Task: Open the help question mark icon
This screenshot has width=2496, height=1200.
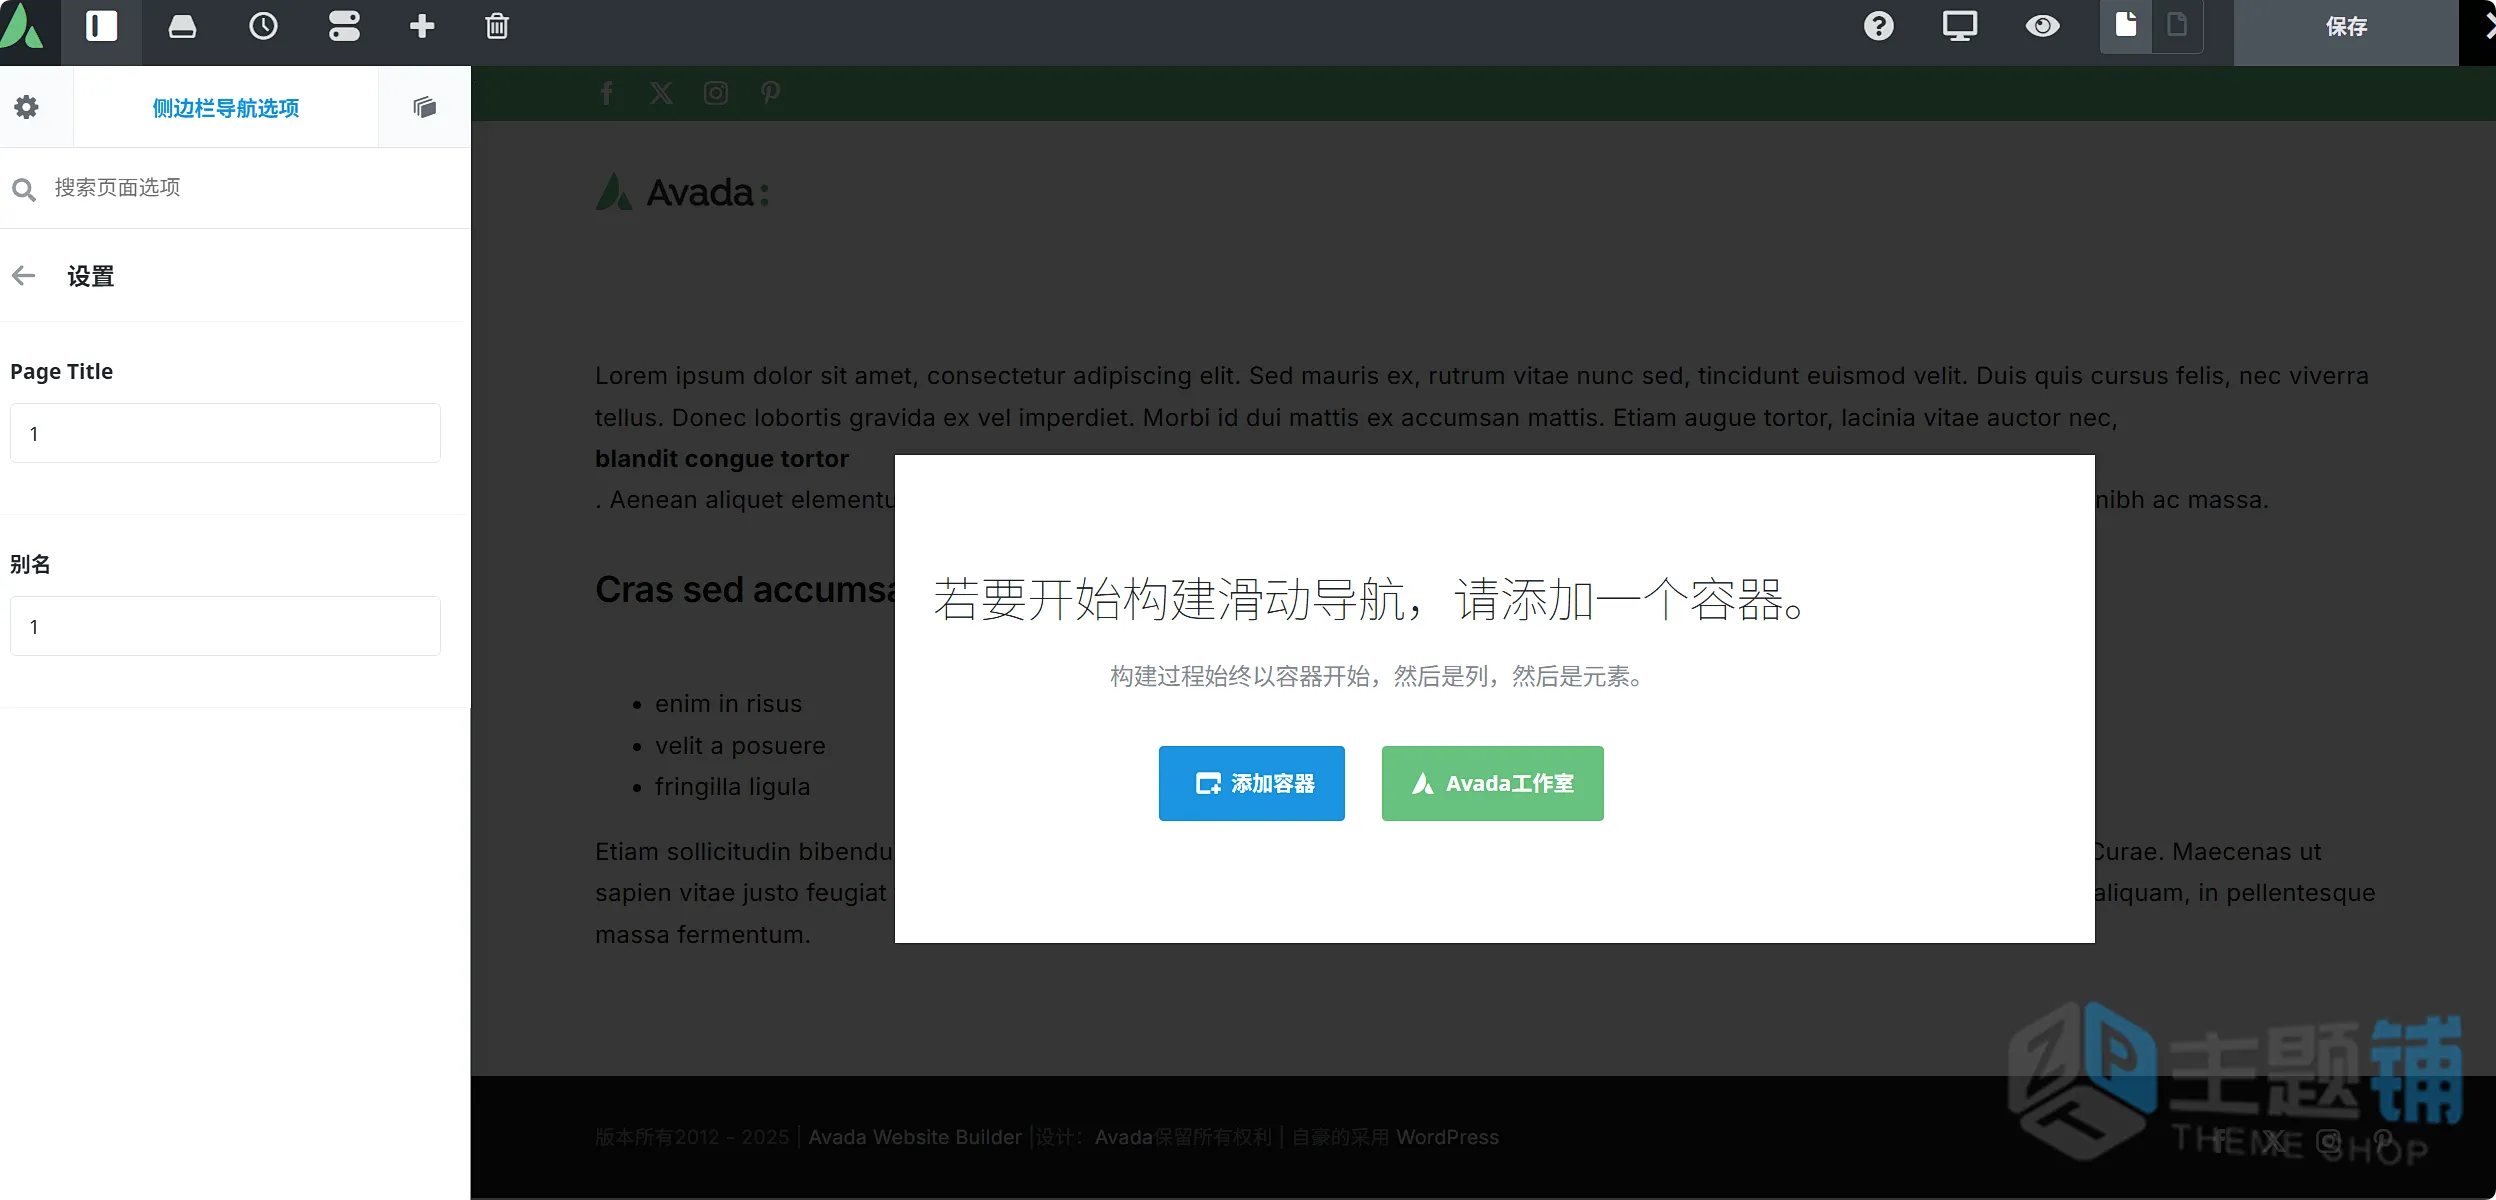Action: (1879, 26)
